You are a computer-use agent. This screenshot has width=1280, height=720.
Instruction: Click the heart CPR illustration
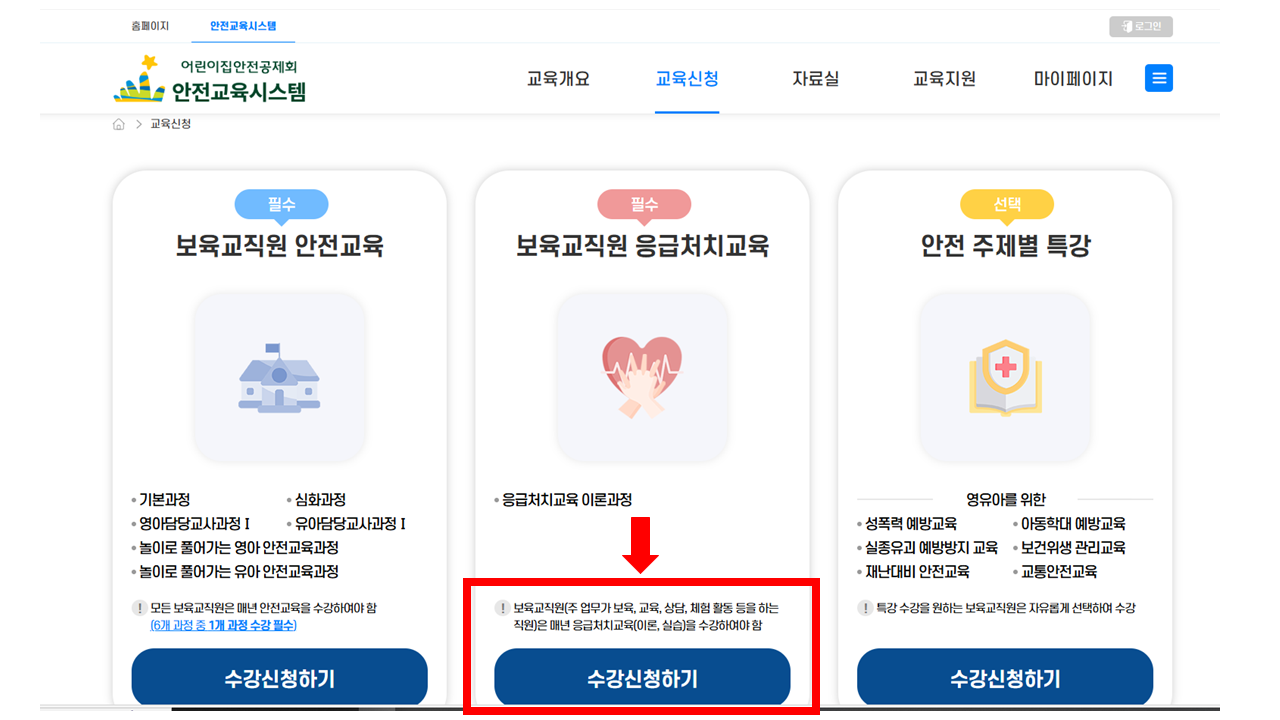pos(642,376)
